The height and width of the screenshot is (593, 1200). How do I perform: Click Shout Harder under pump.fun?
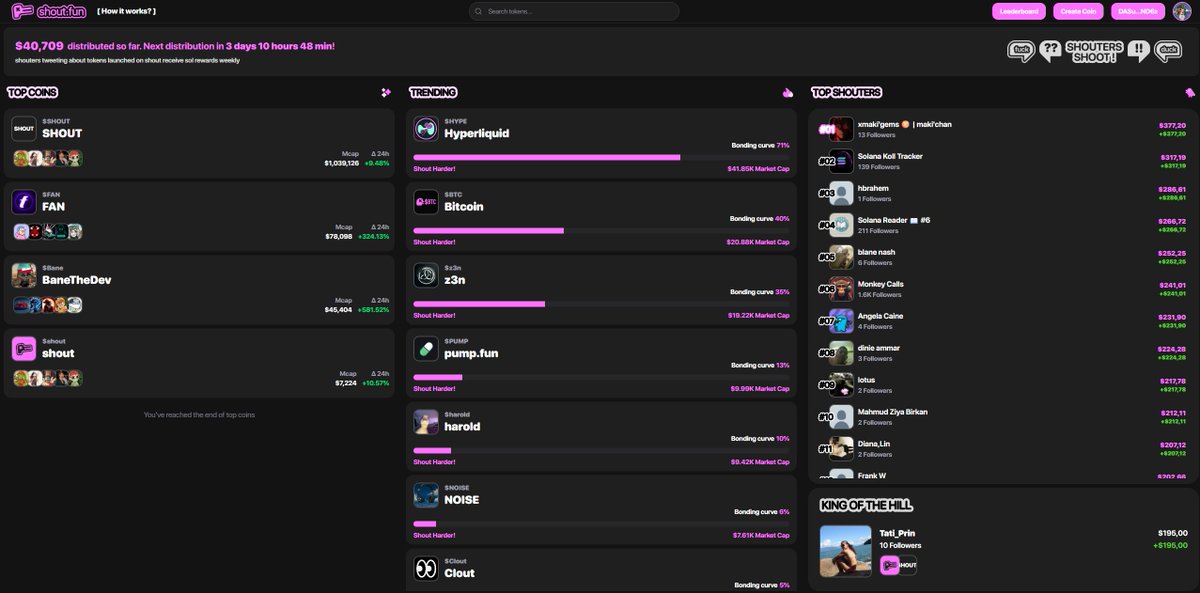[x=434, y=388]
